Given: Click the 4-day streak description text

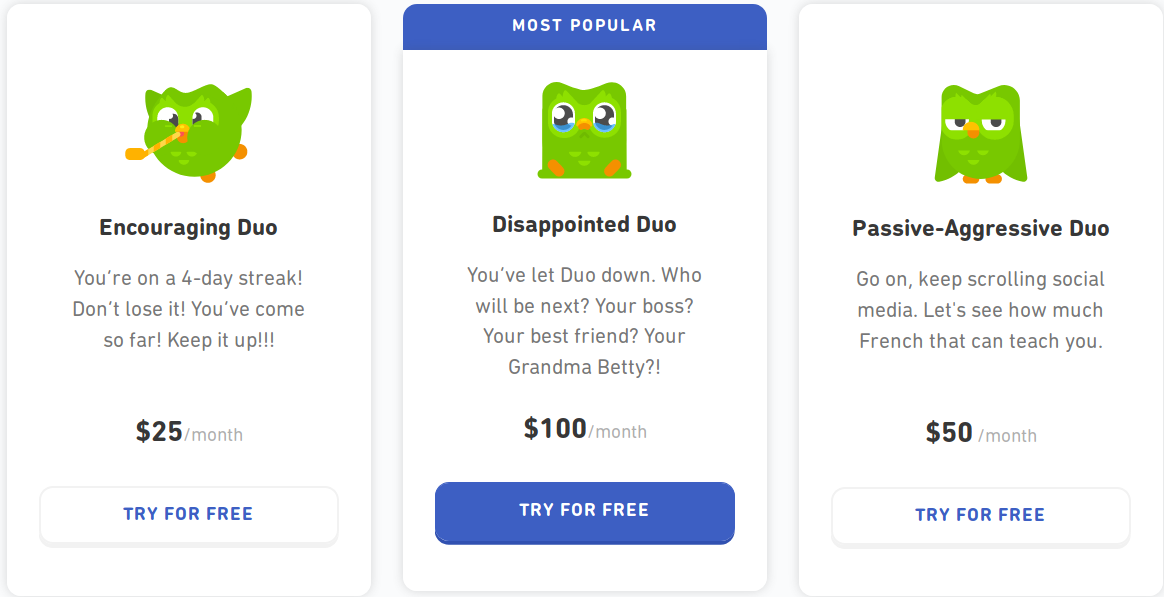Looking at the screenshot, I should 188,309.
